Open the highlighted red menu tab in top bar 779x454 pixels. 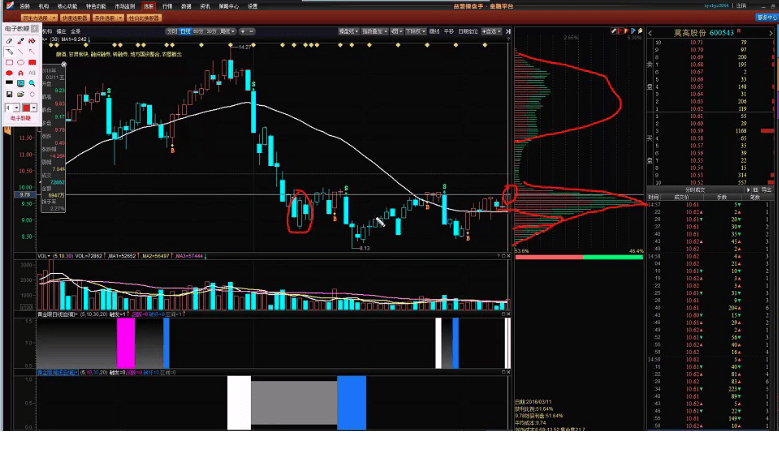(x=149, y=6)
